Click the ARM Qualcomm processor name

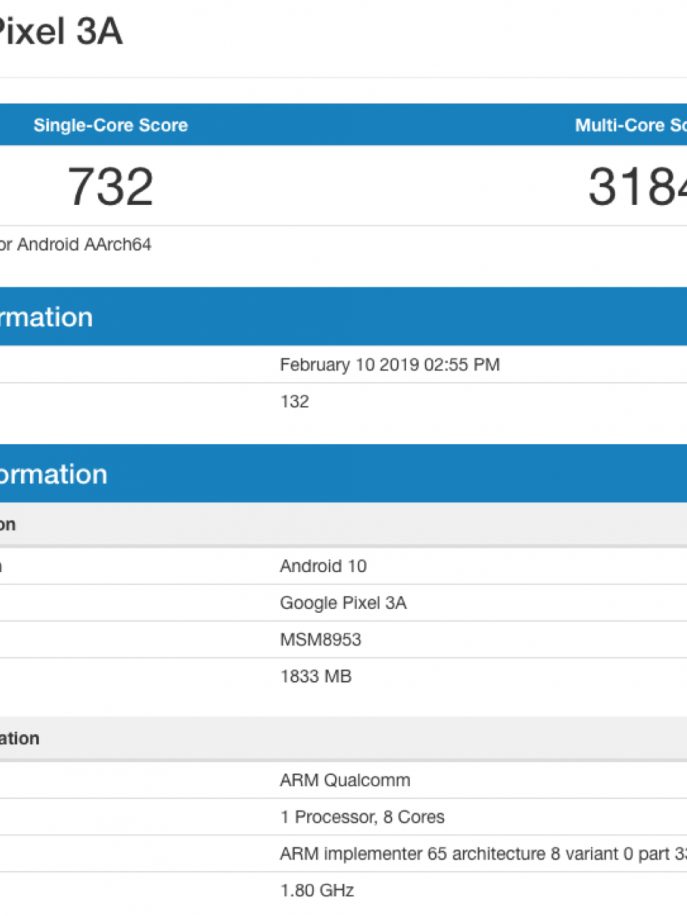(x=345, y=780)
